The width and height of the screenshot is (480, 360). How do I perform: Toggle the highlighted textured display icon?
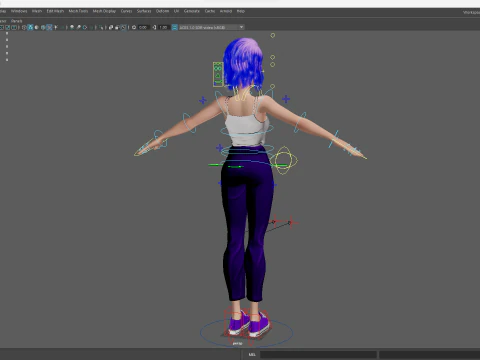(x=49, y=27)
